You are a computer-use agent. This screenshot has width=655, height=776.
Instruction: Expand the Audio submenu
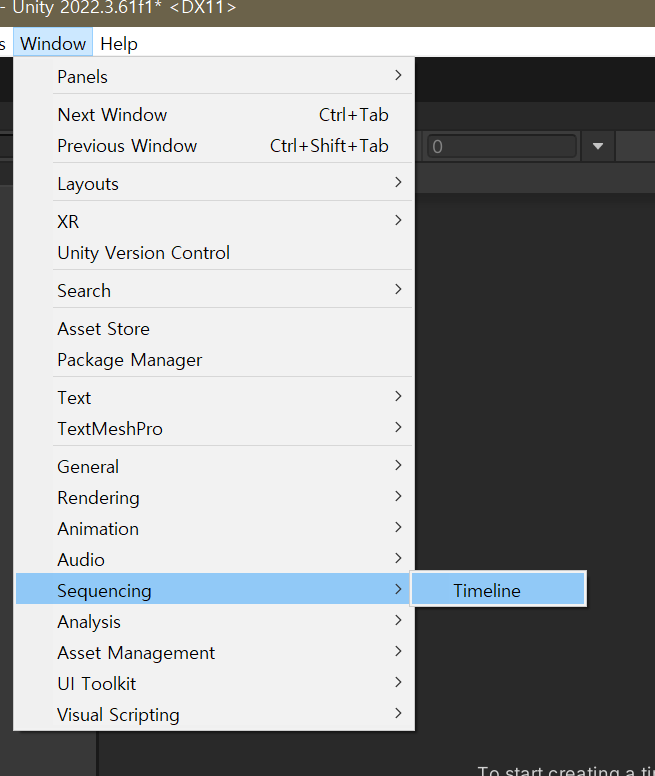[x=214, y=560]
